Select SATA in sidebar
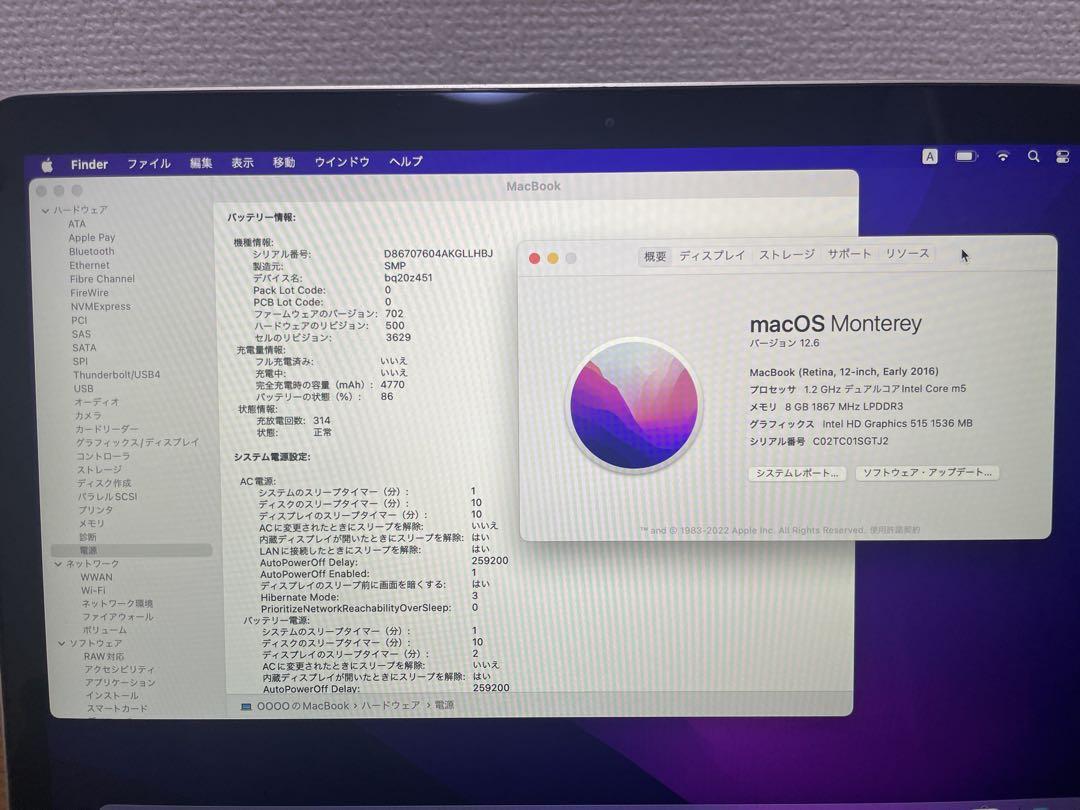This screenshot has width=1080, height=810. click(x=84, y=348)
